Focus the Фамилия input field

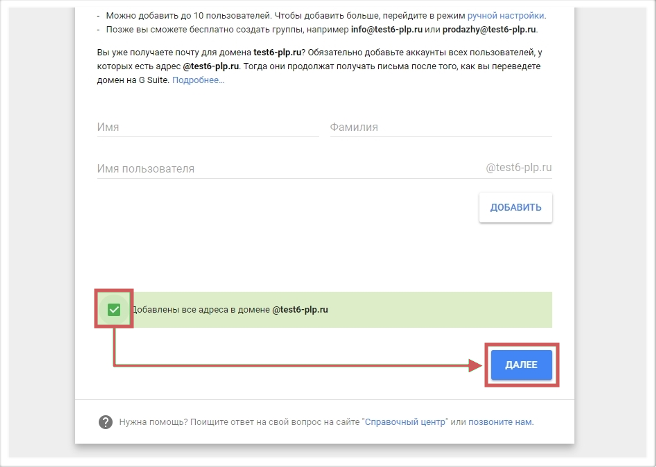point(441,127)
